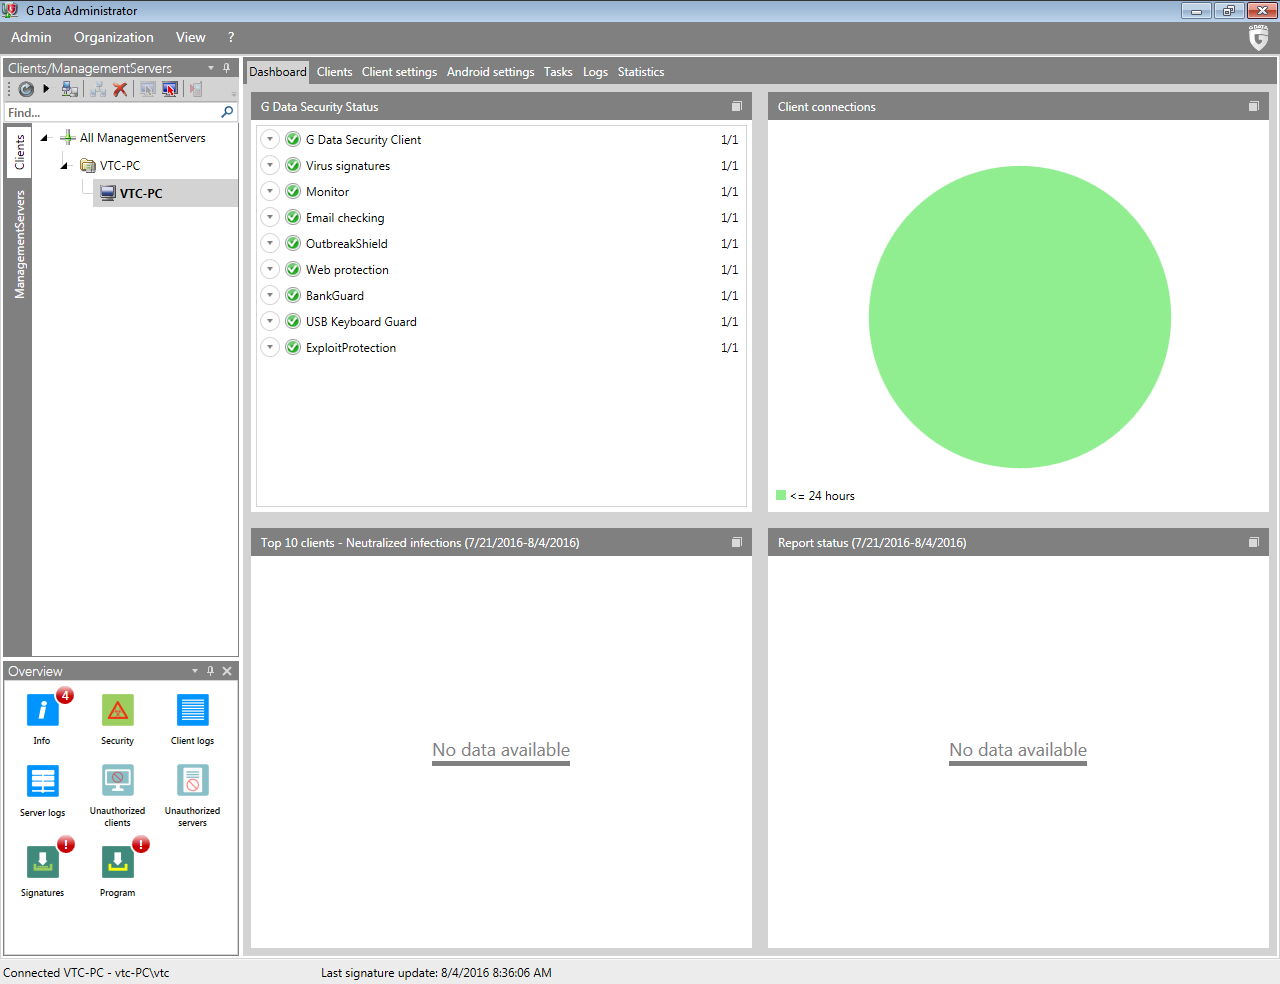Expand the BankGuard status row
Screen dimensions: 1280x984
(x=270, y=295)
